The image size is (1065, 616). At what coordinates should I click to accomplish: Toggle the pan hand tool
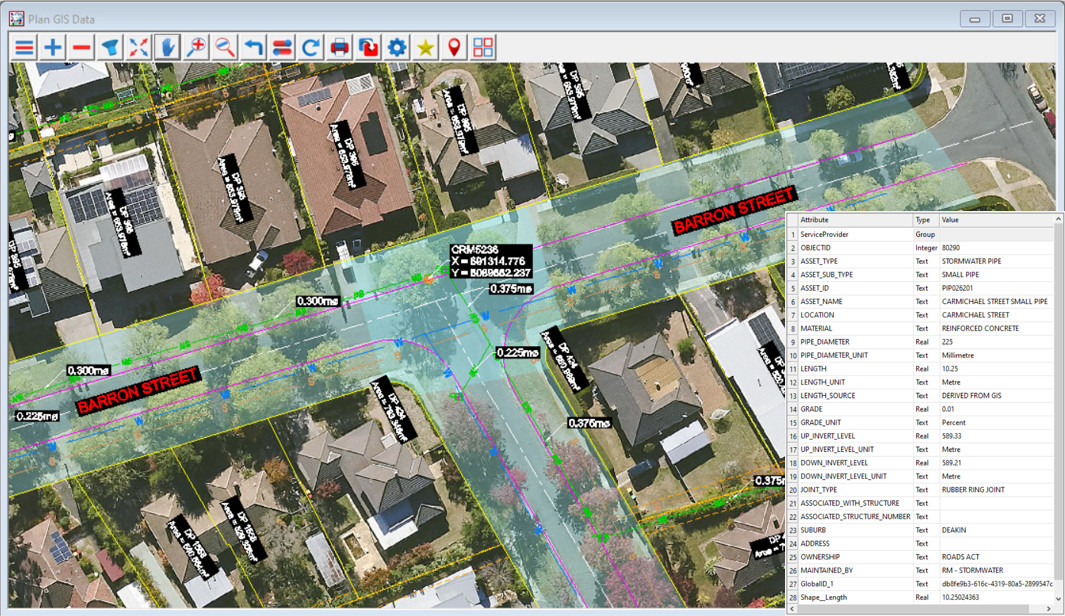(x=167, y=47)
